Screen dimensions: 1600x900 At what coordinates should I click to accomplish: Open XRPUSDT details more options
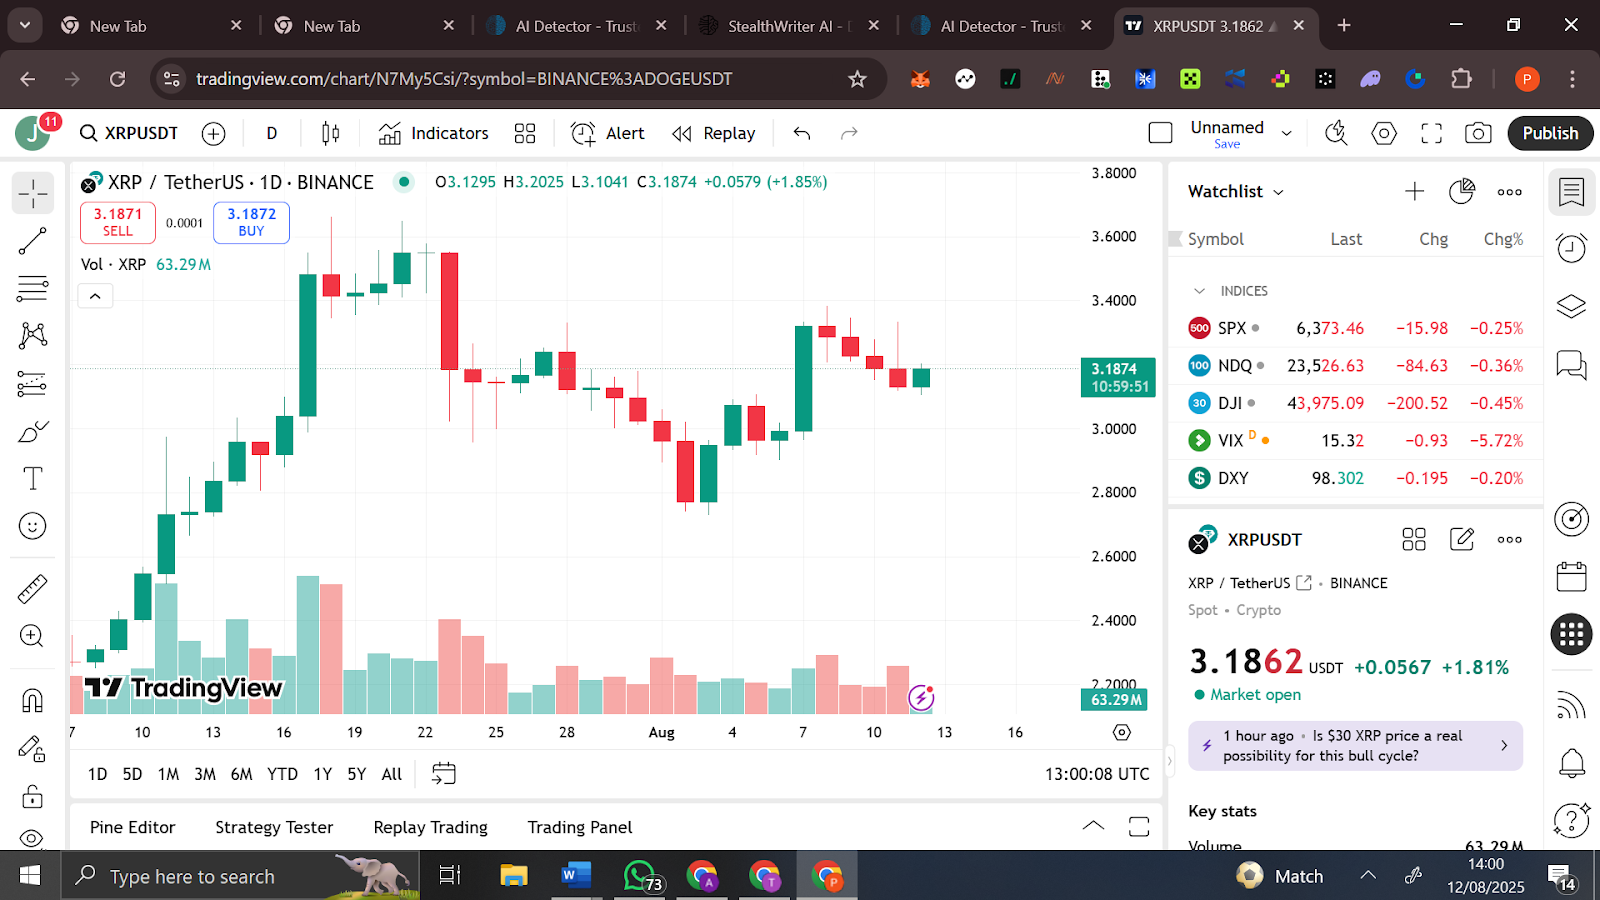(1510, 540)
